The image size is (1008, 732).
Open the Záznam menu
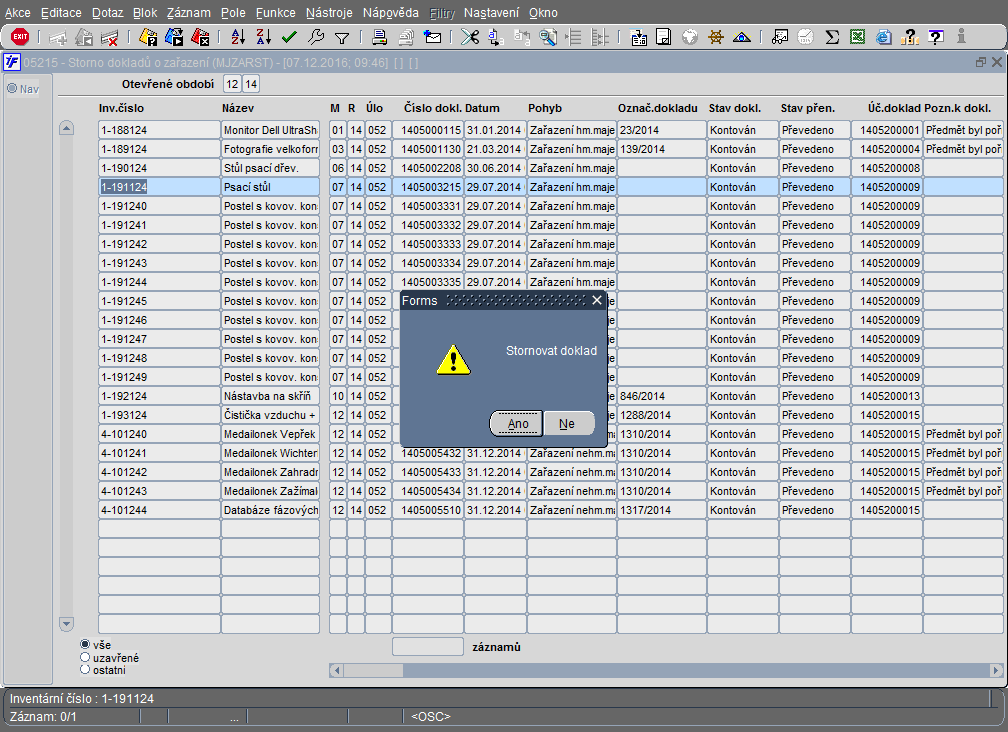[188, 13]
